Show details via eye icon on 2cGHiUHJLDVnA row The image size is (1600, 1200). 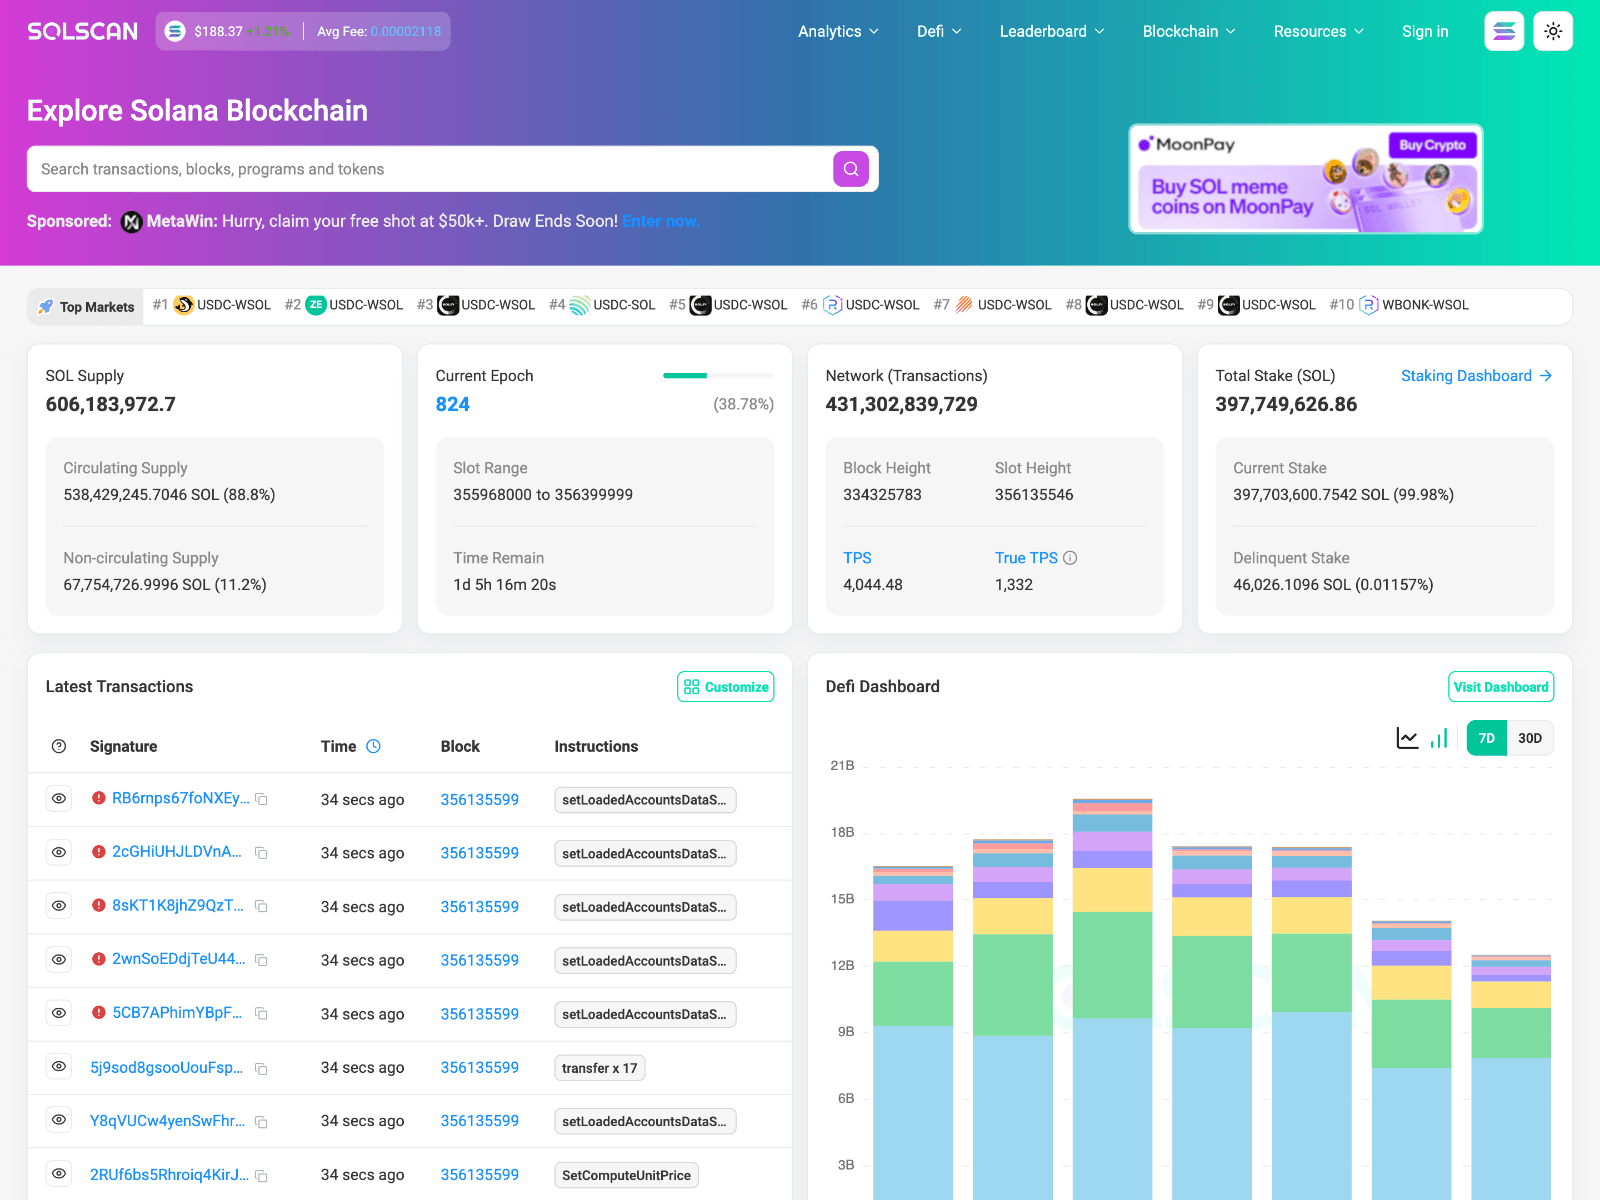pyautogui.click(x=58, y=852)
